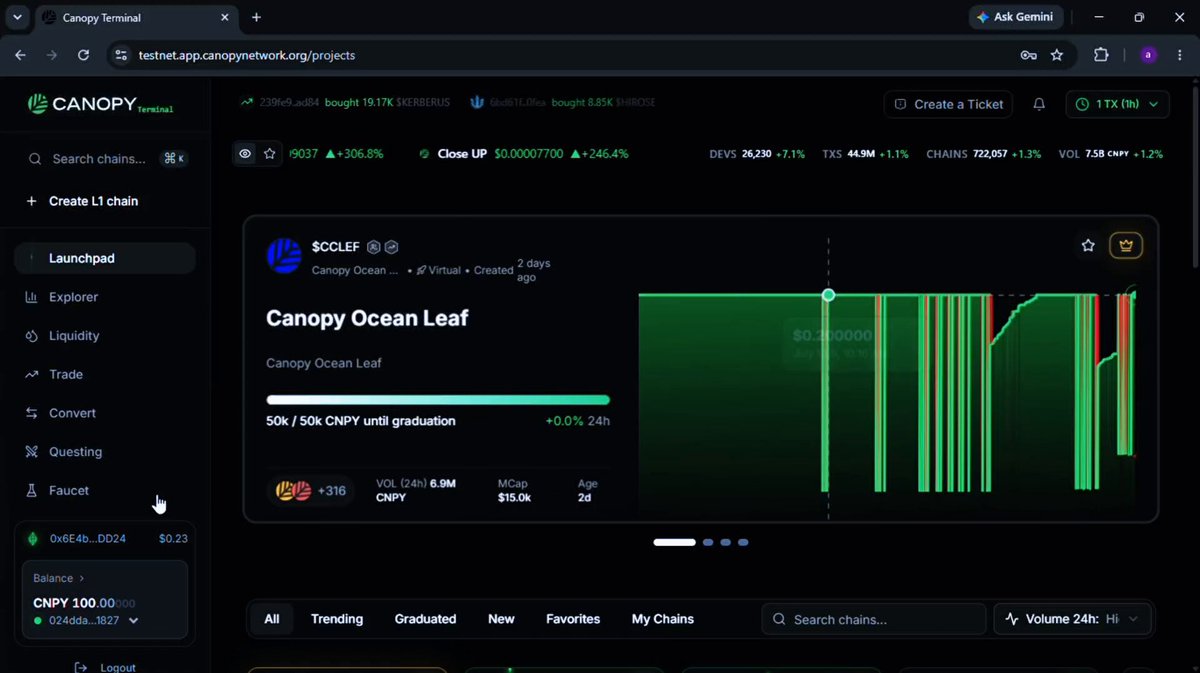This screenshot has height=673, width=1200.
Task: Click the notifications bell icon
Action: coord(1039,104)
